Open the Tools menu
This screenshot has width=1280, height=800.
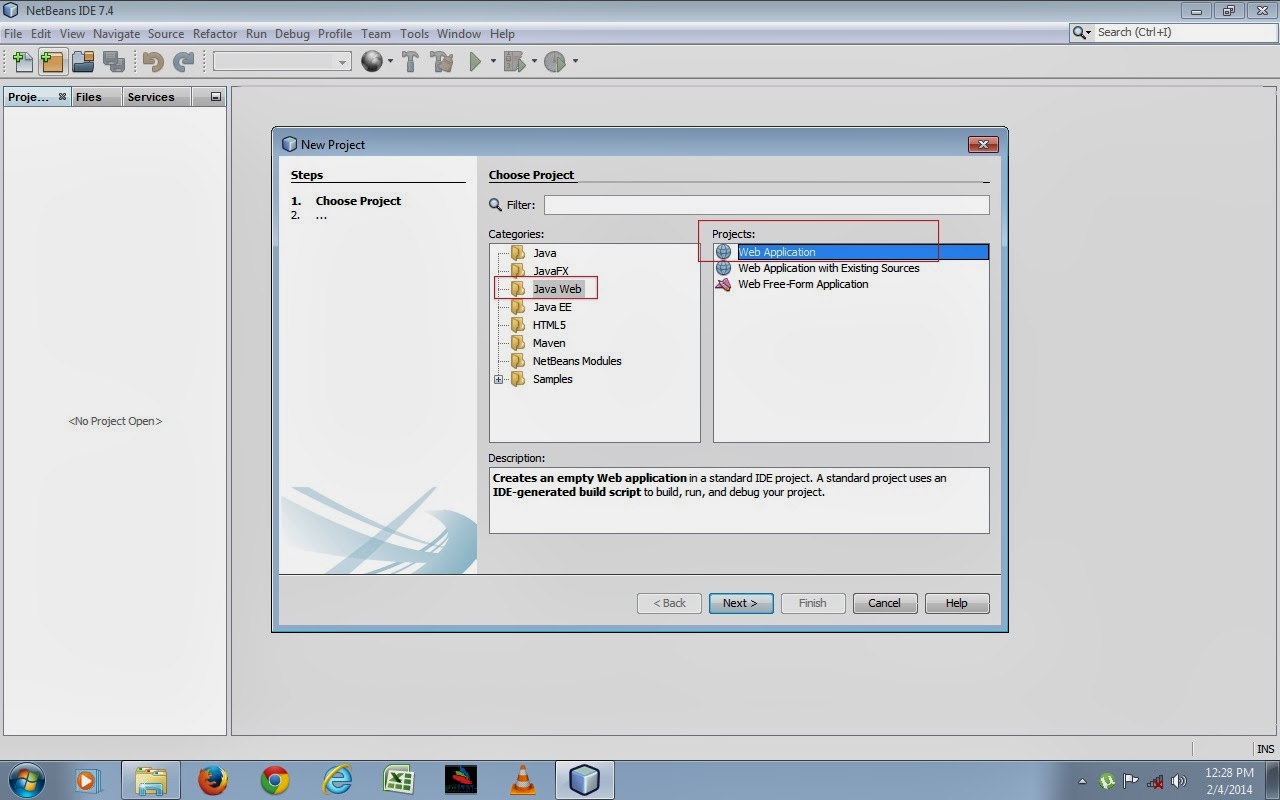pos(414,33)
